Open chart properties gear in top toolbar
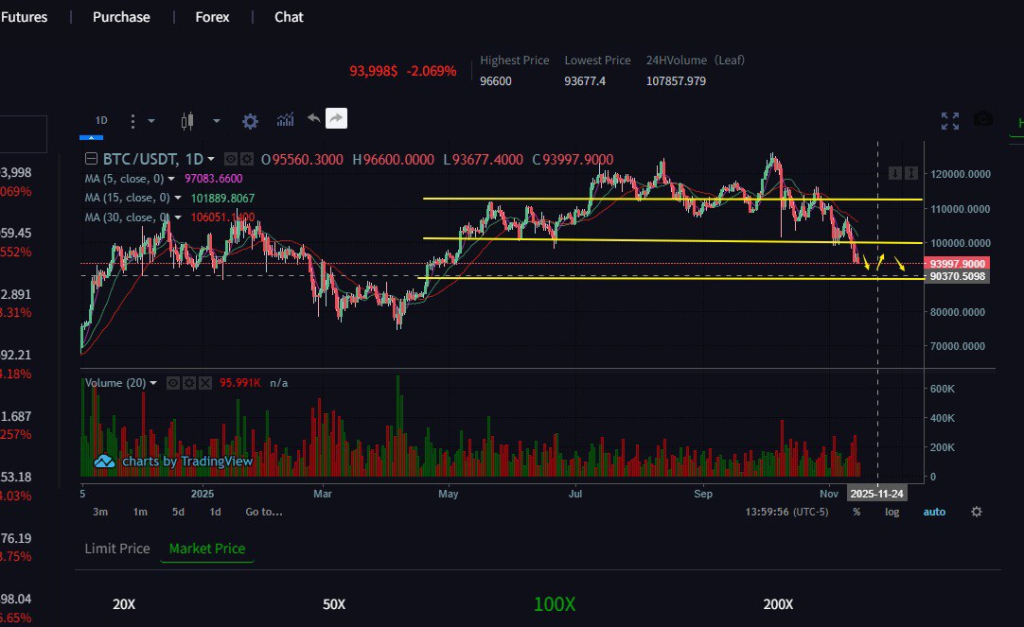This screenshot has width=1024, height=627. 250,121
